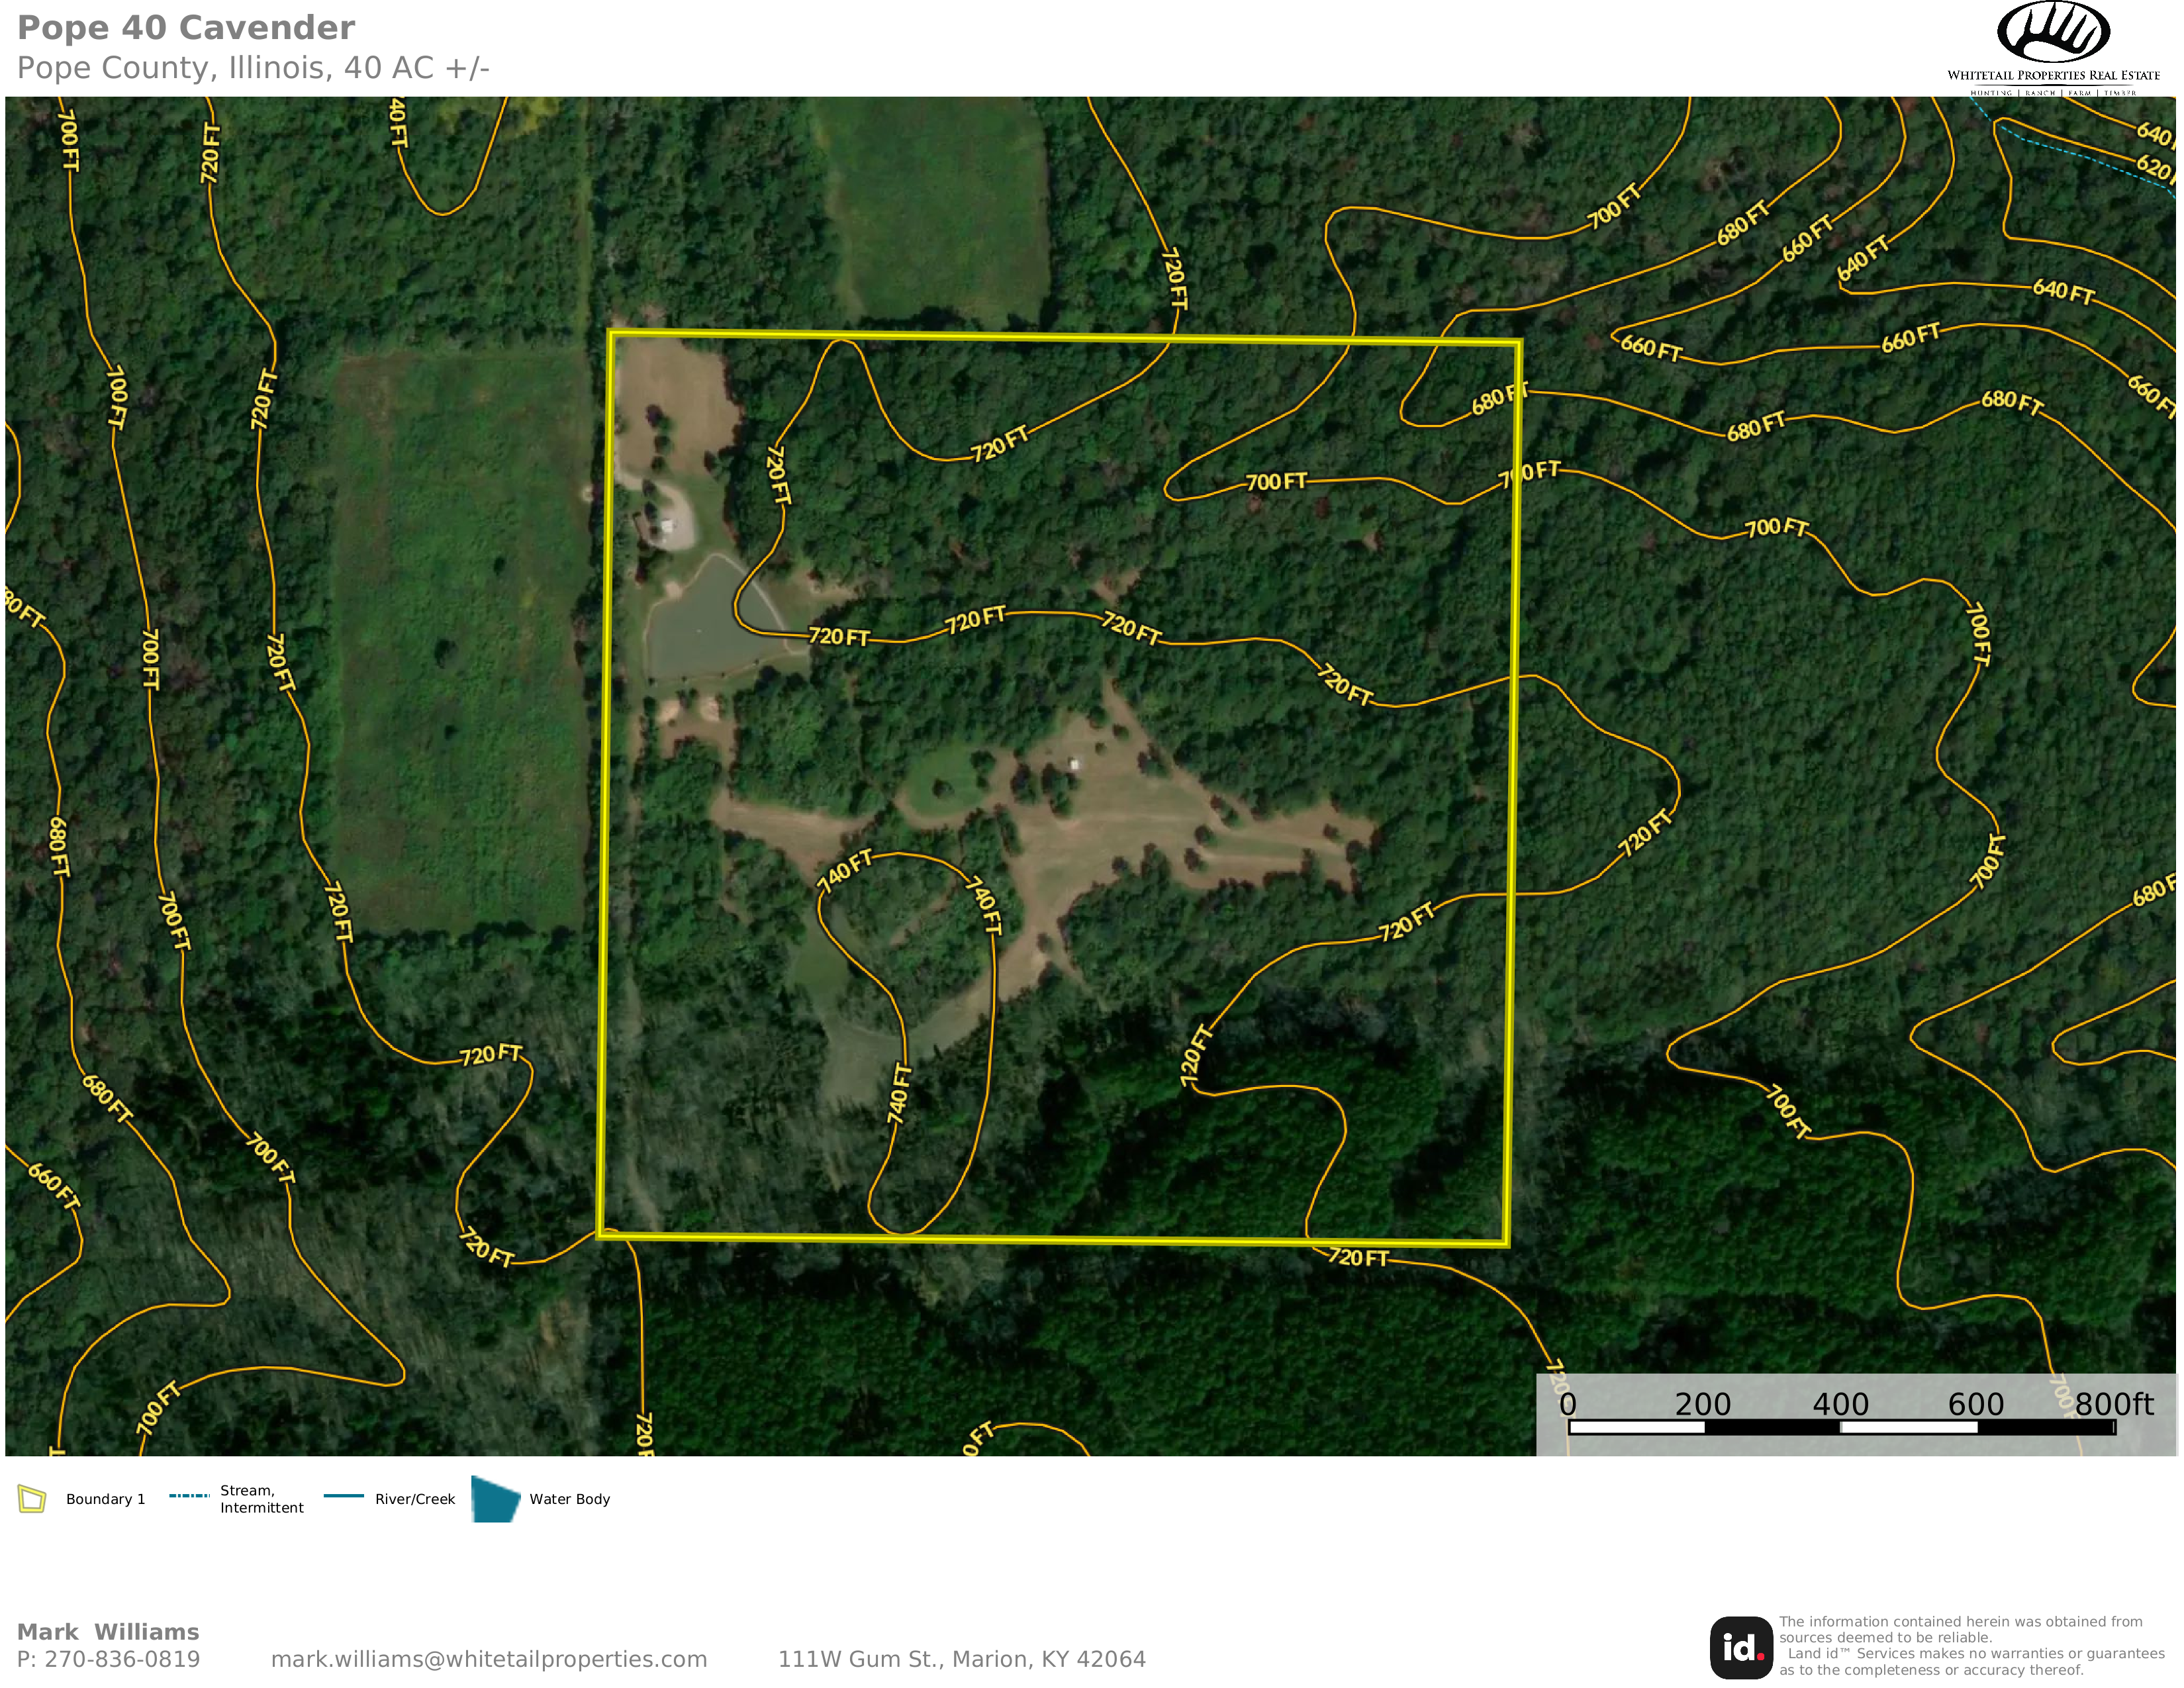Click the map scale bar
Viewport: 2184px width, 1688px height.
(x=1841, y=1427)
